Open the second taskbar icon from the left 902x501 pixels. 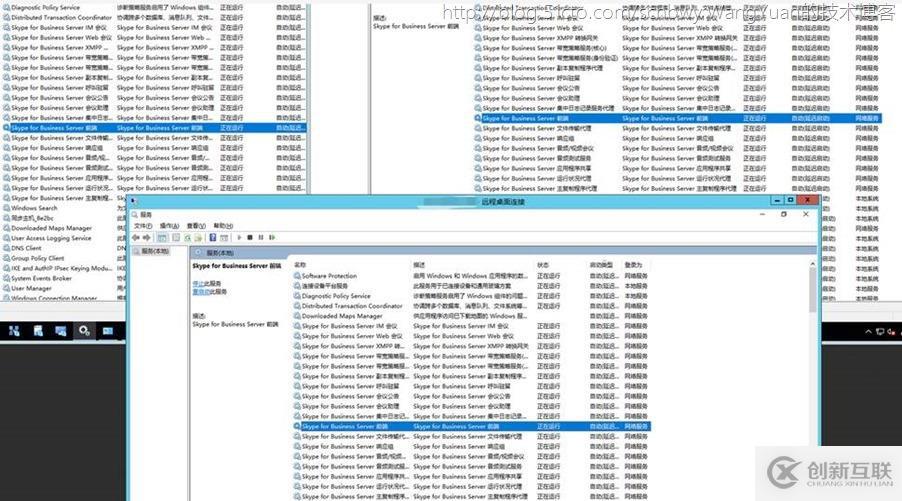pyautogui.click(x=38, y=331)
